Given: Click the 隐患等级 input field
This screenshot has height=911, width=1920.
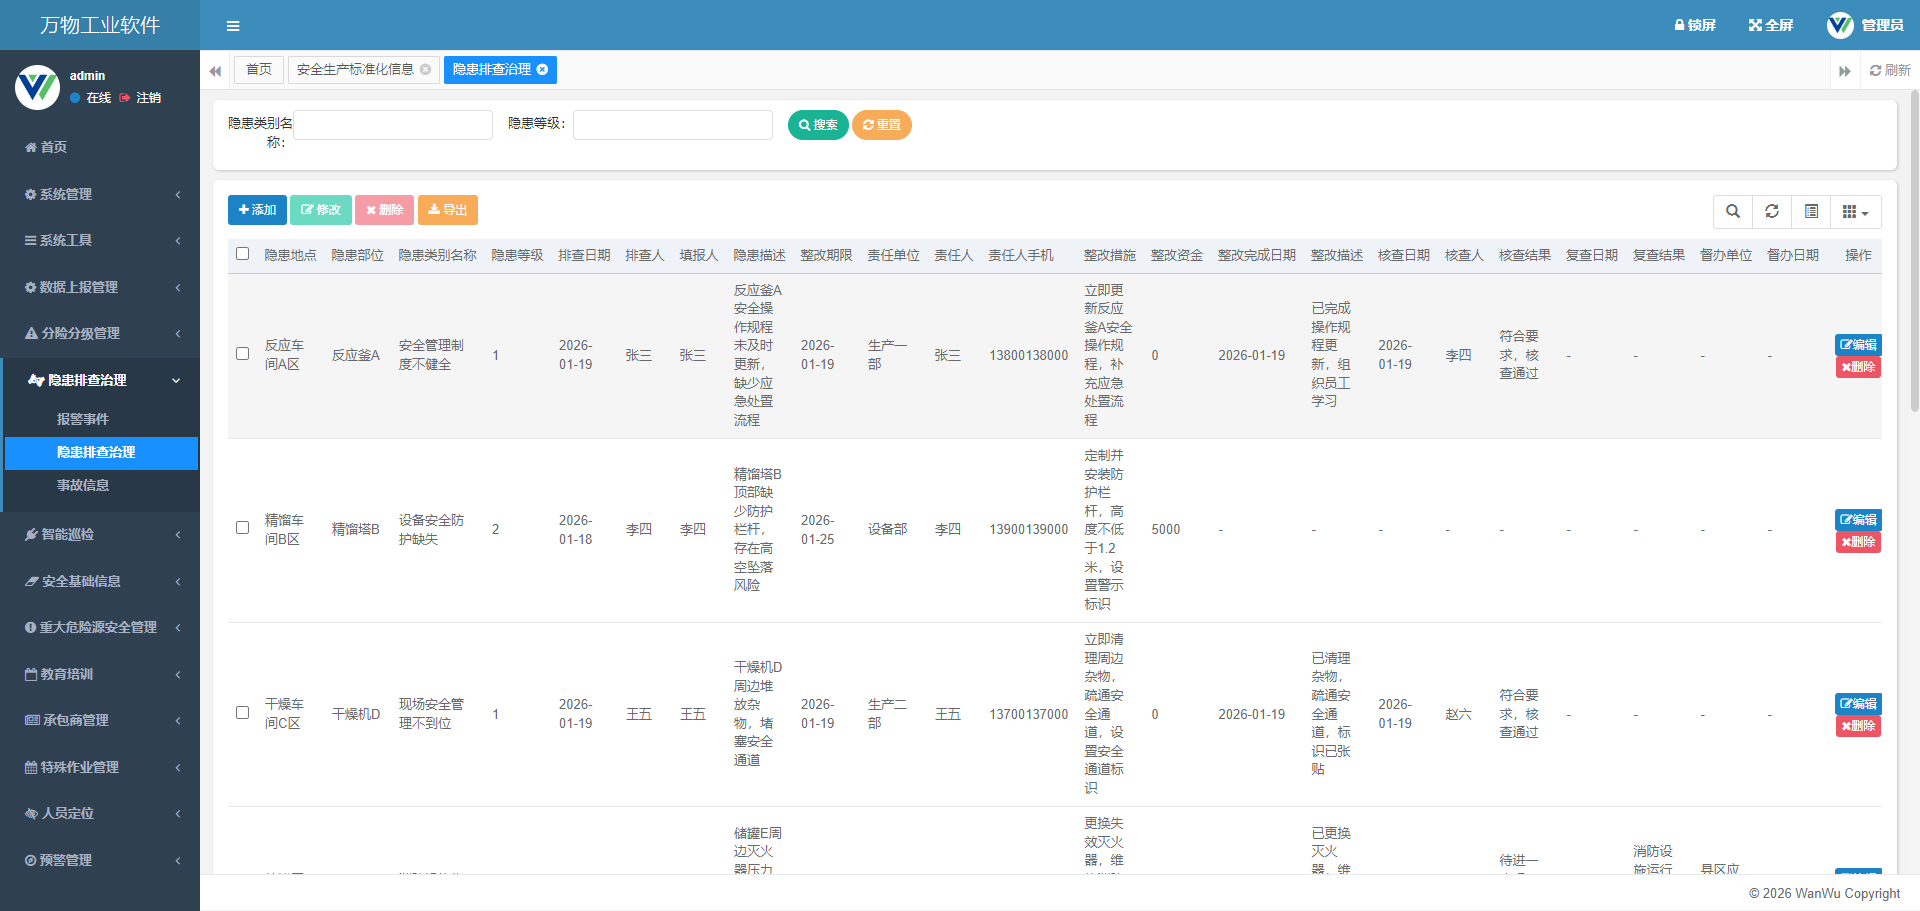Looking at the screenshot, I should [x=672, y=125].
